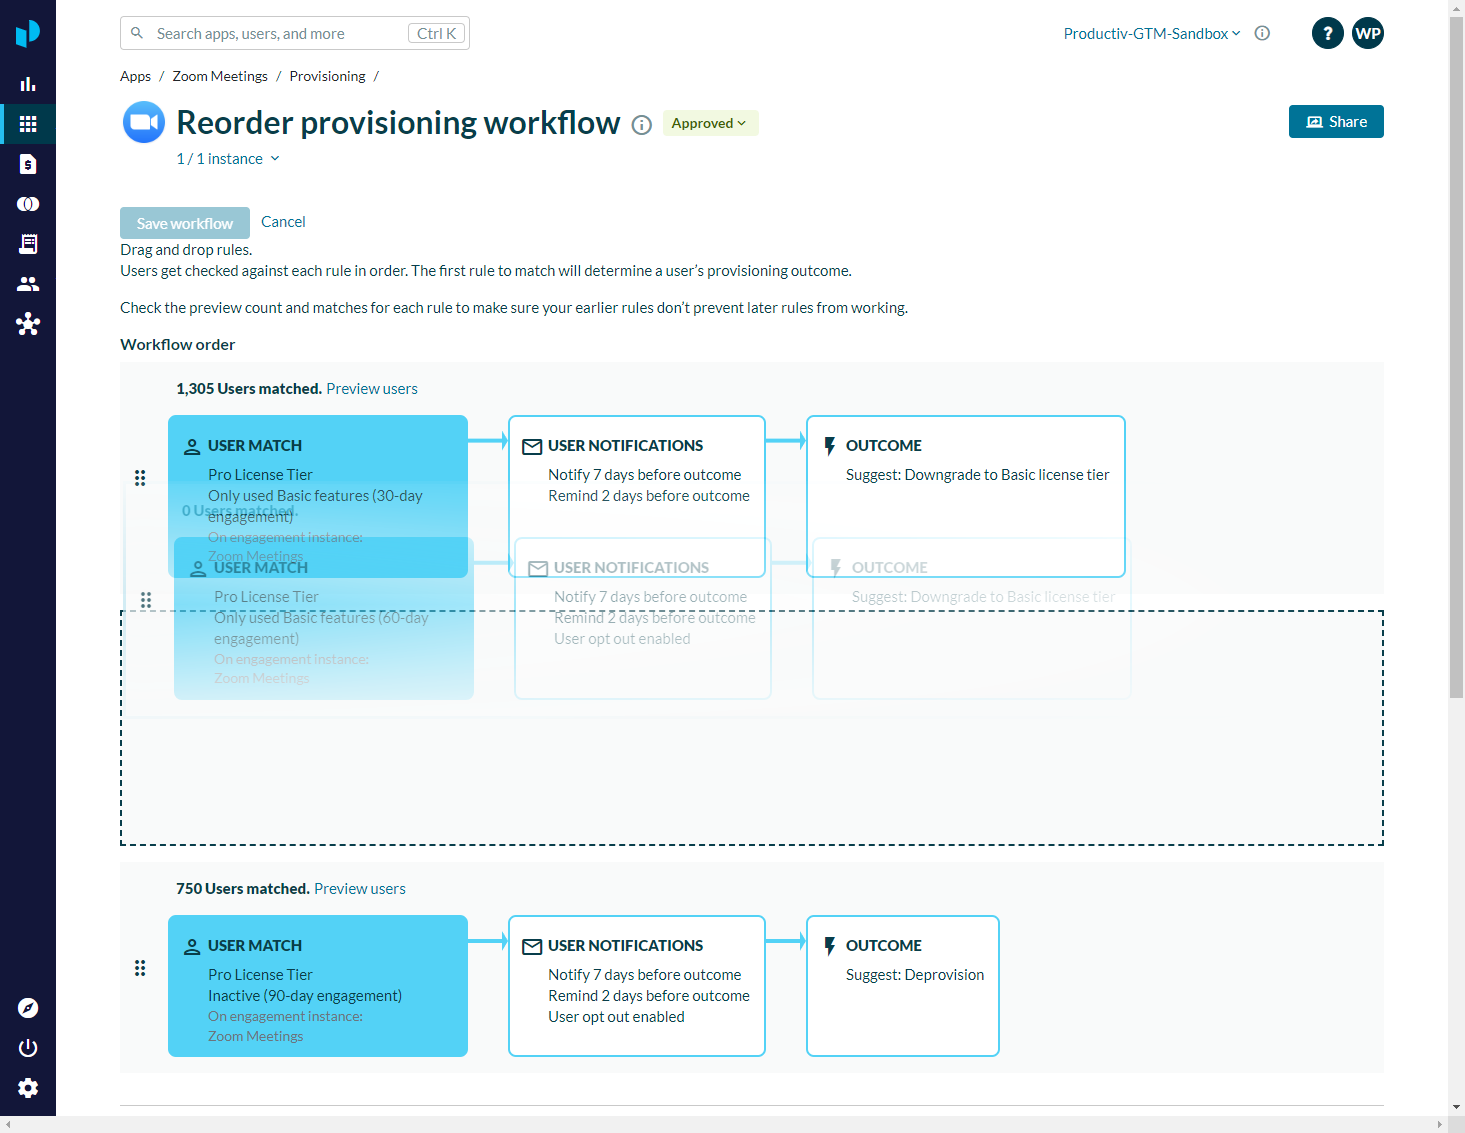Select the USER NOTIFICATIONS card in first rule
1465x1133 pixels.
coord(637,496)
